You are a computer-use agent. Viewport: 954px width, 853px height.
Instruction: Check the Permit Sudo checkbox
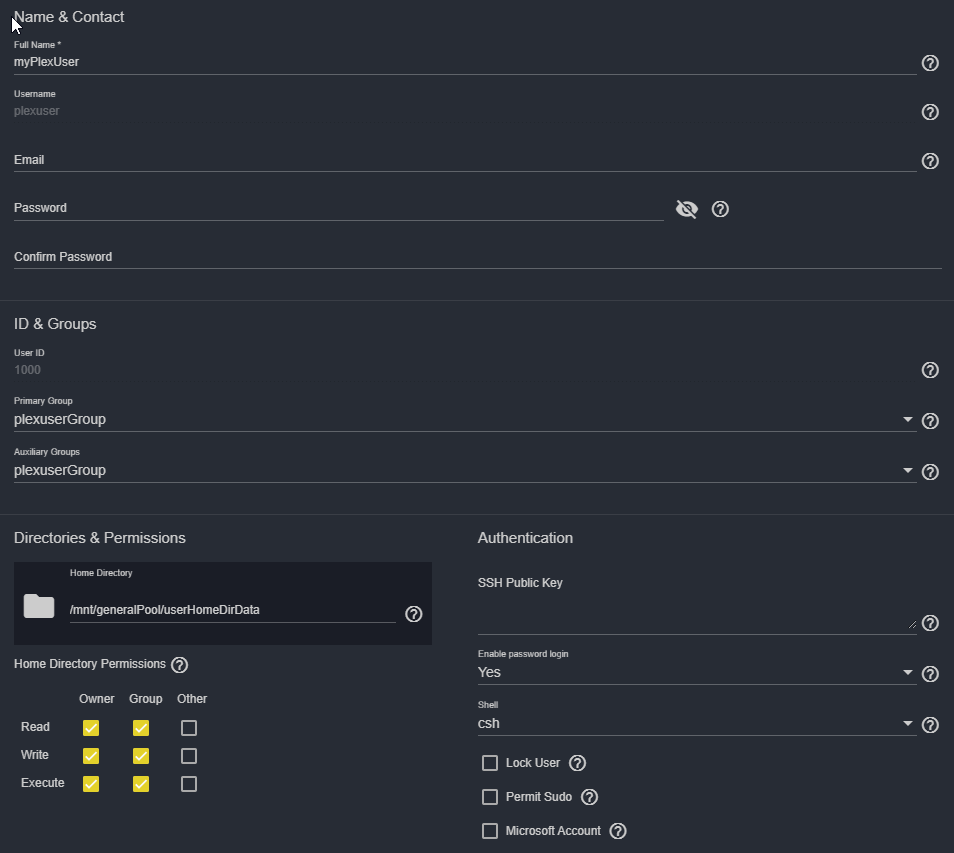pos(490,797)
